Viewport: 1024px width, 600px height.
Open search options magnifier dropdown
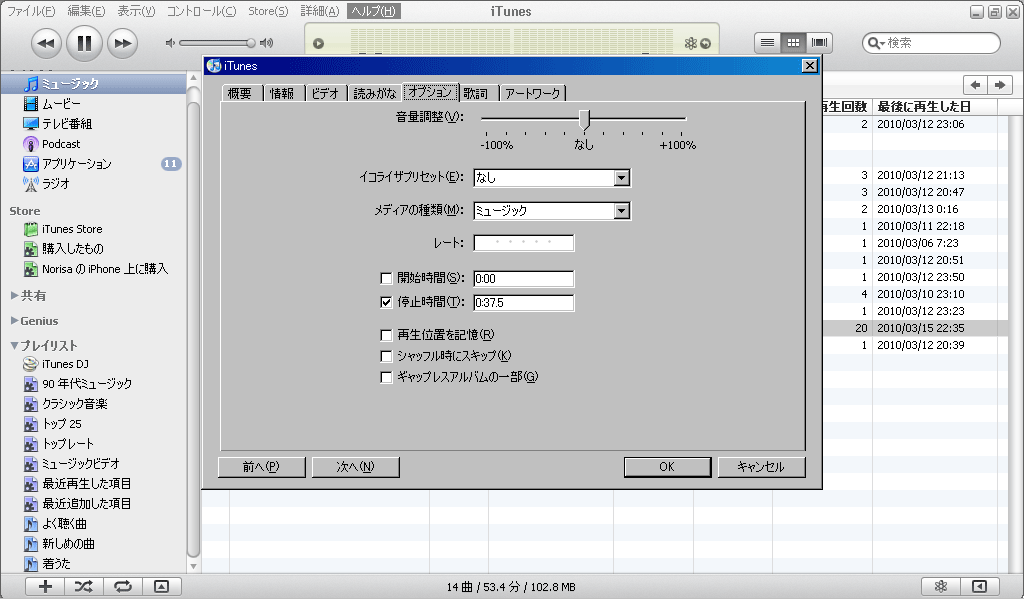tap(874, 43)
